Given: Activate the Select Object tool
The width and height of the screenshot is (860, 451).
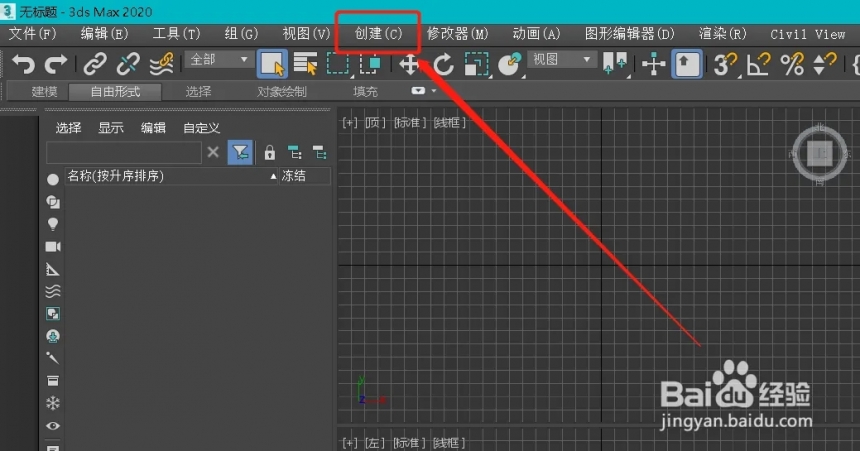Looking at the screenshot, I should tap(272, 64).
